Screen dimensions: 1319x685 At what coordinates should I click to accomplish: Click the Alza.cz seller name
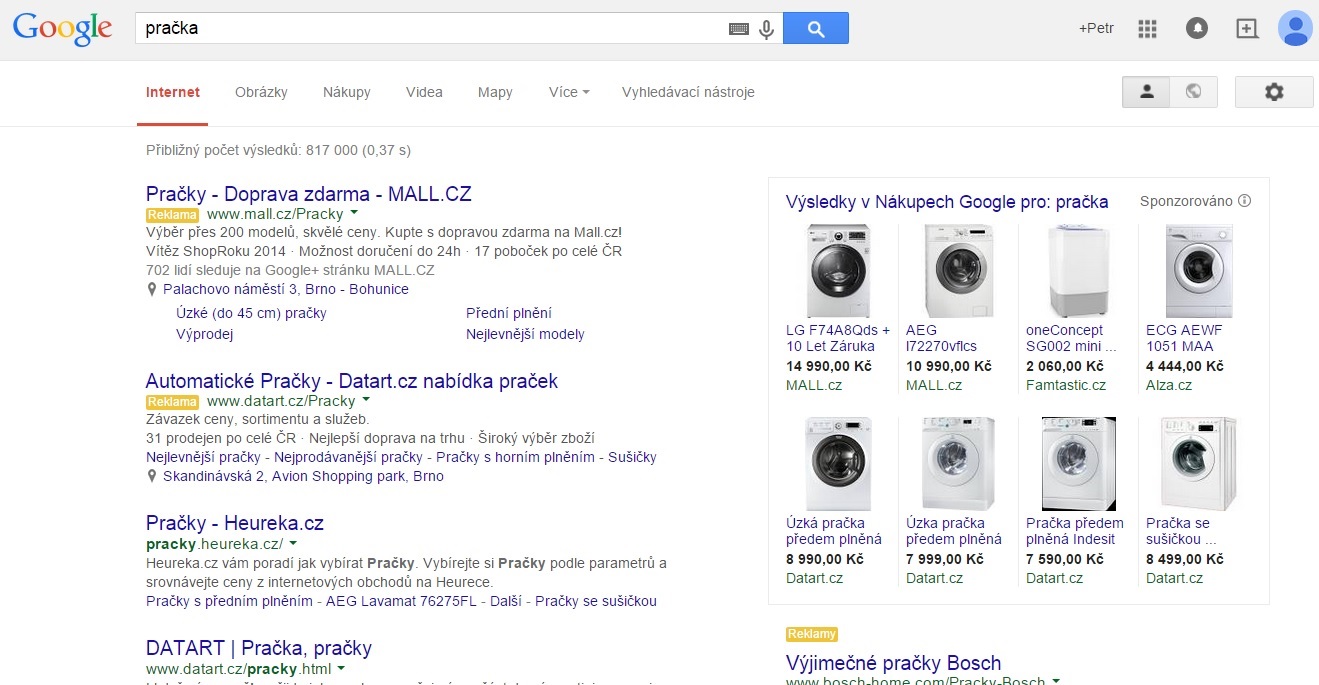(1169, 385)
